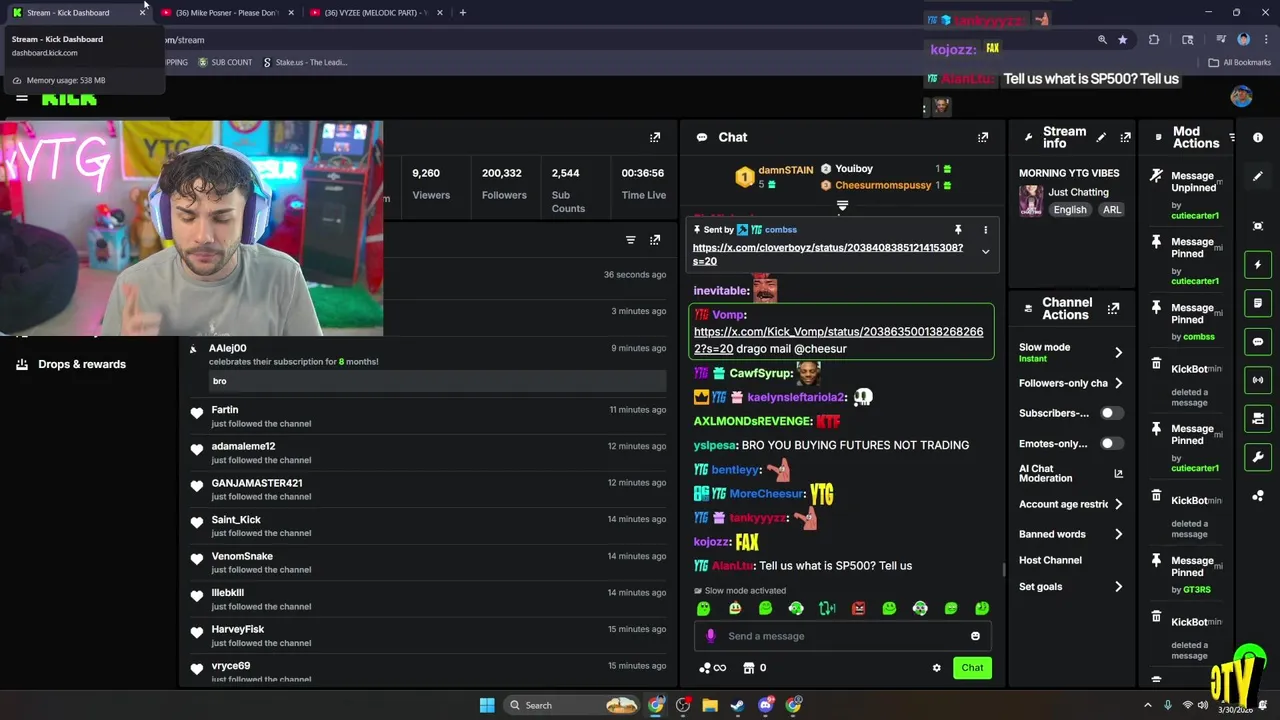Select the Stream - Kick Dashboard tab
This screenshot has height=720, width=1280.
(78, 12)
